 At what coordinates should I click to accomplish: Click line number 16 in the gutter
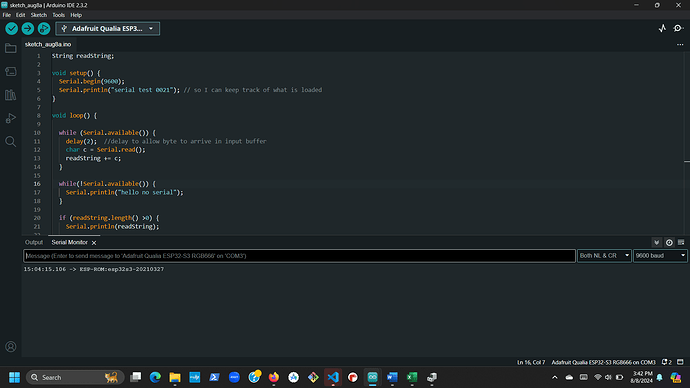37,184
